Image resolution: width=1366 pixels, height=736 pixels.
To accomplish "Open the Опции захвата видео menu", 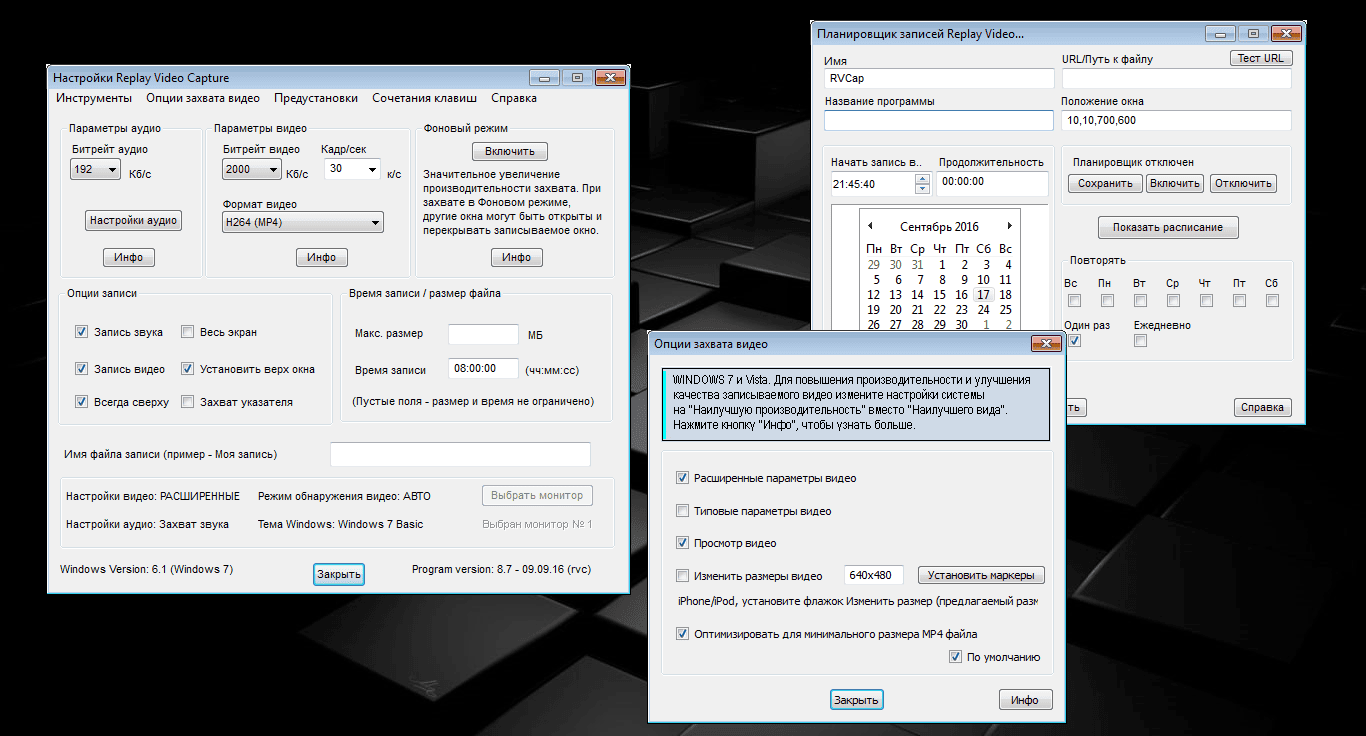I will pos(203,98).
